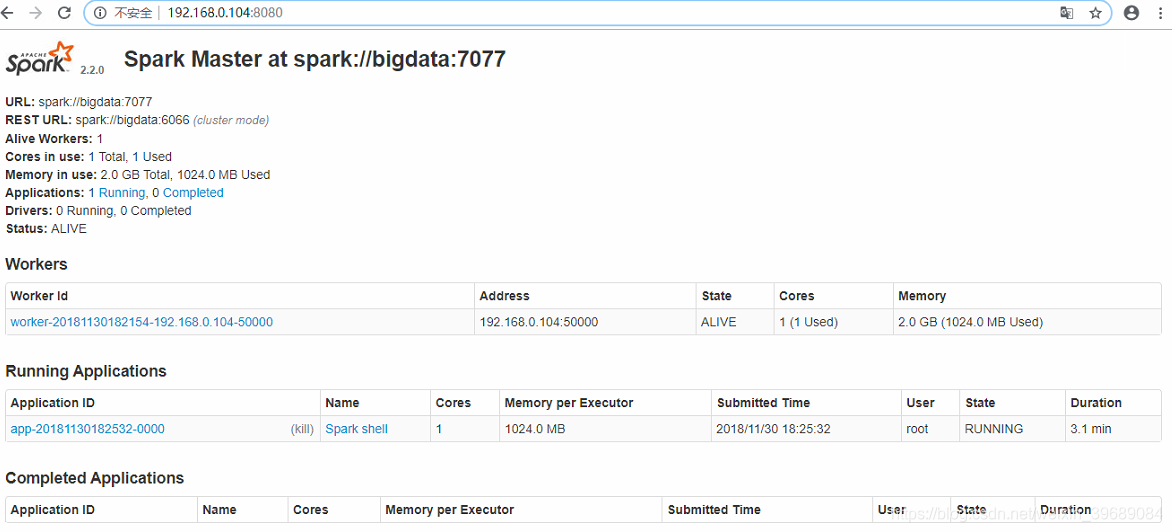Click the 'REST URL: spark://bigdata:6066' line

[137, 120]
